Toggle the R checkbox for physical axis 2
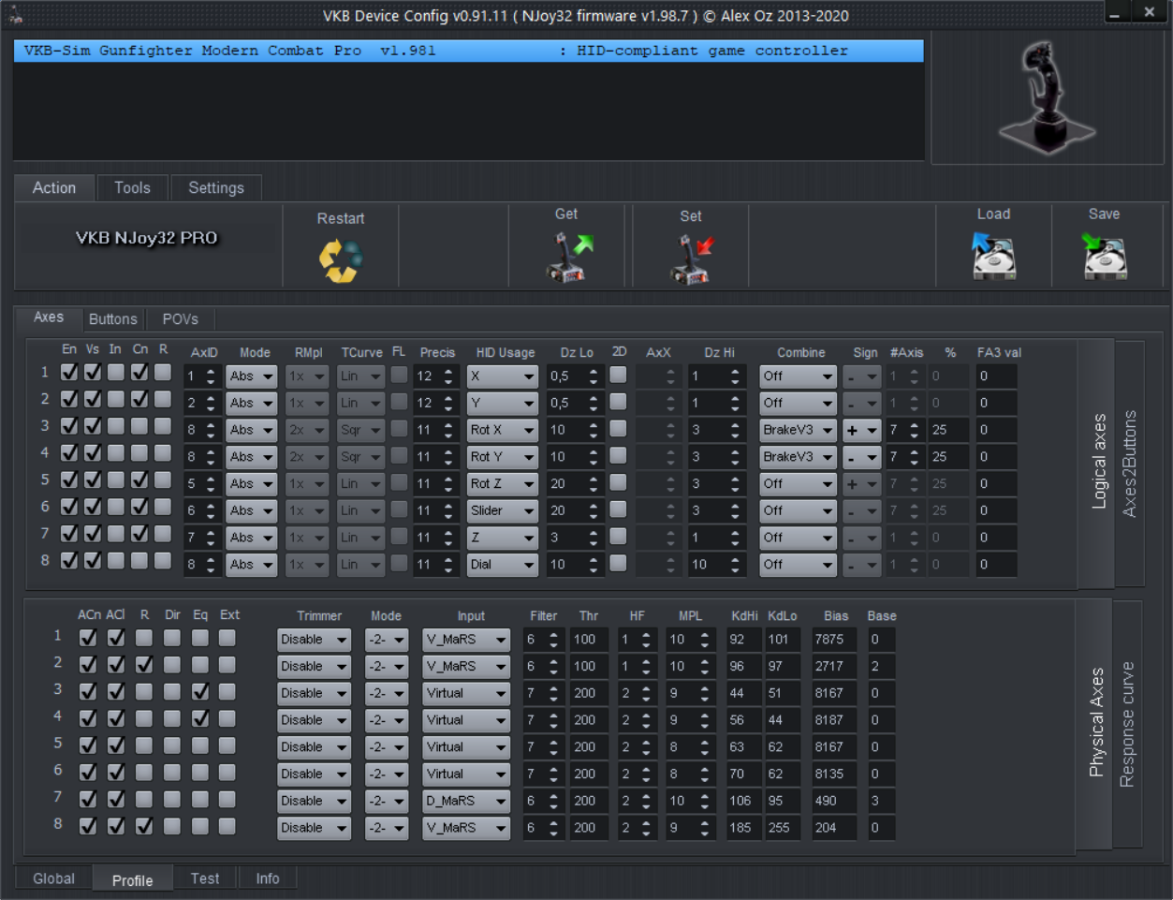Viewport: 1173px width, 900px height. tap(144, 664)
